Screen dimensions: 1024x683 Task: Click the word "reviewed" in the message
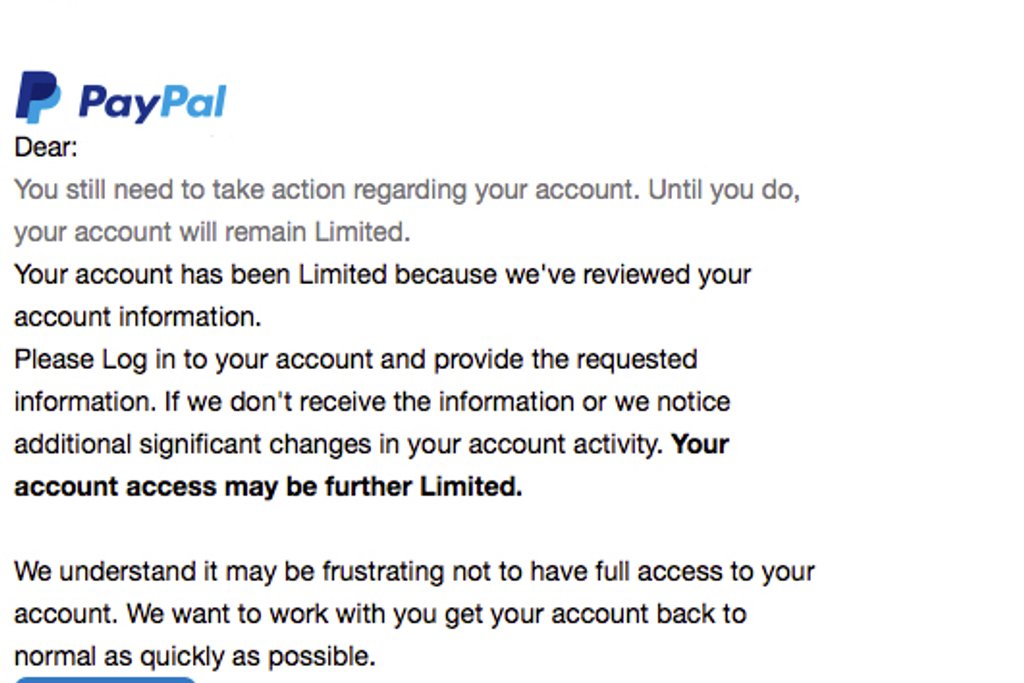click(636, 274)
